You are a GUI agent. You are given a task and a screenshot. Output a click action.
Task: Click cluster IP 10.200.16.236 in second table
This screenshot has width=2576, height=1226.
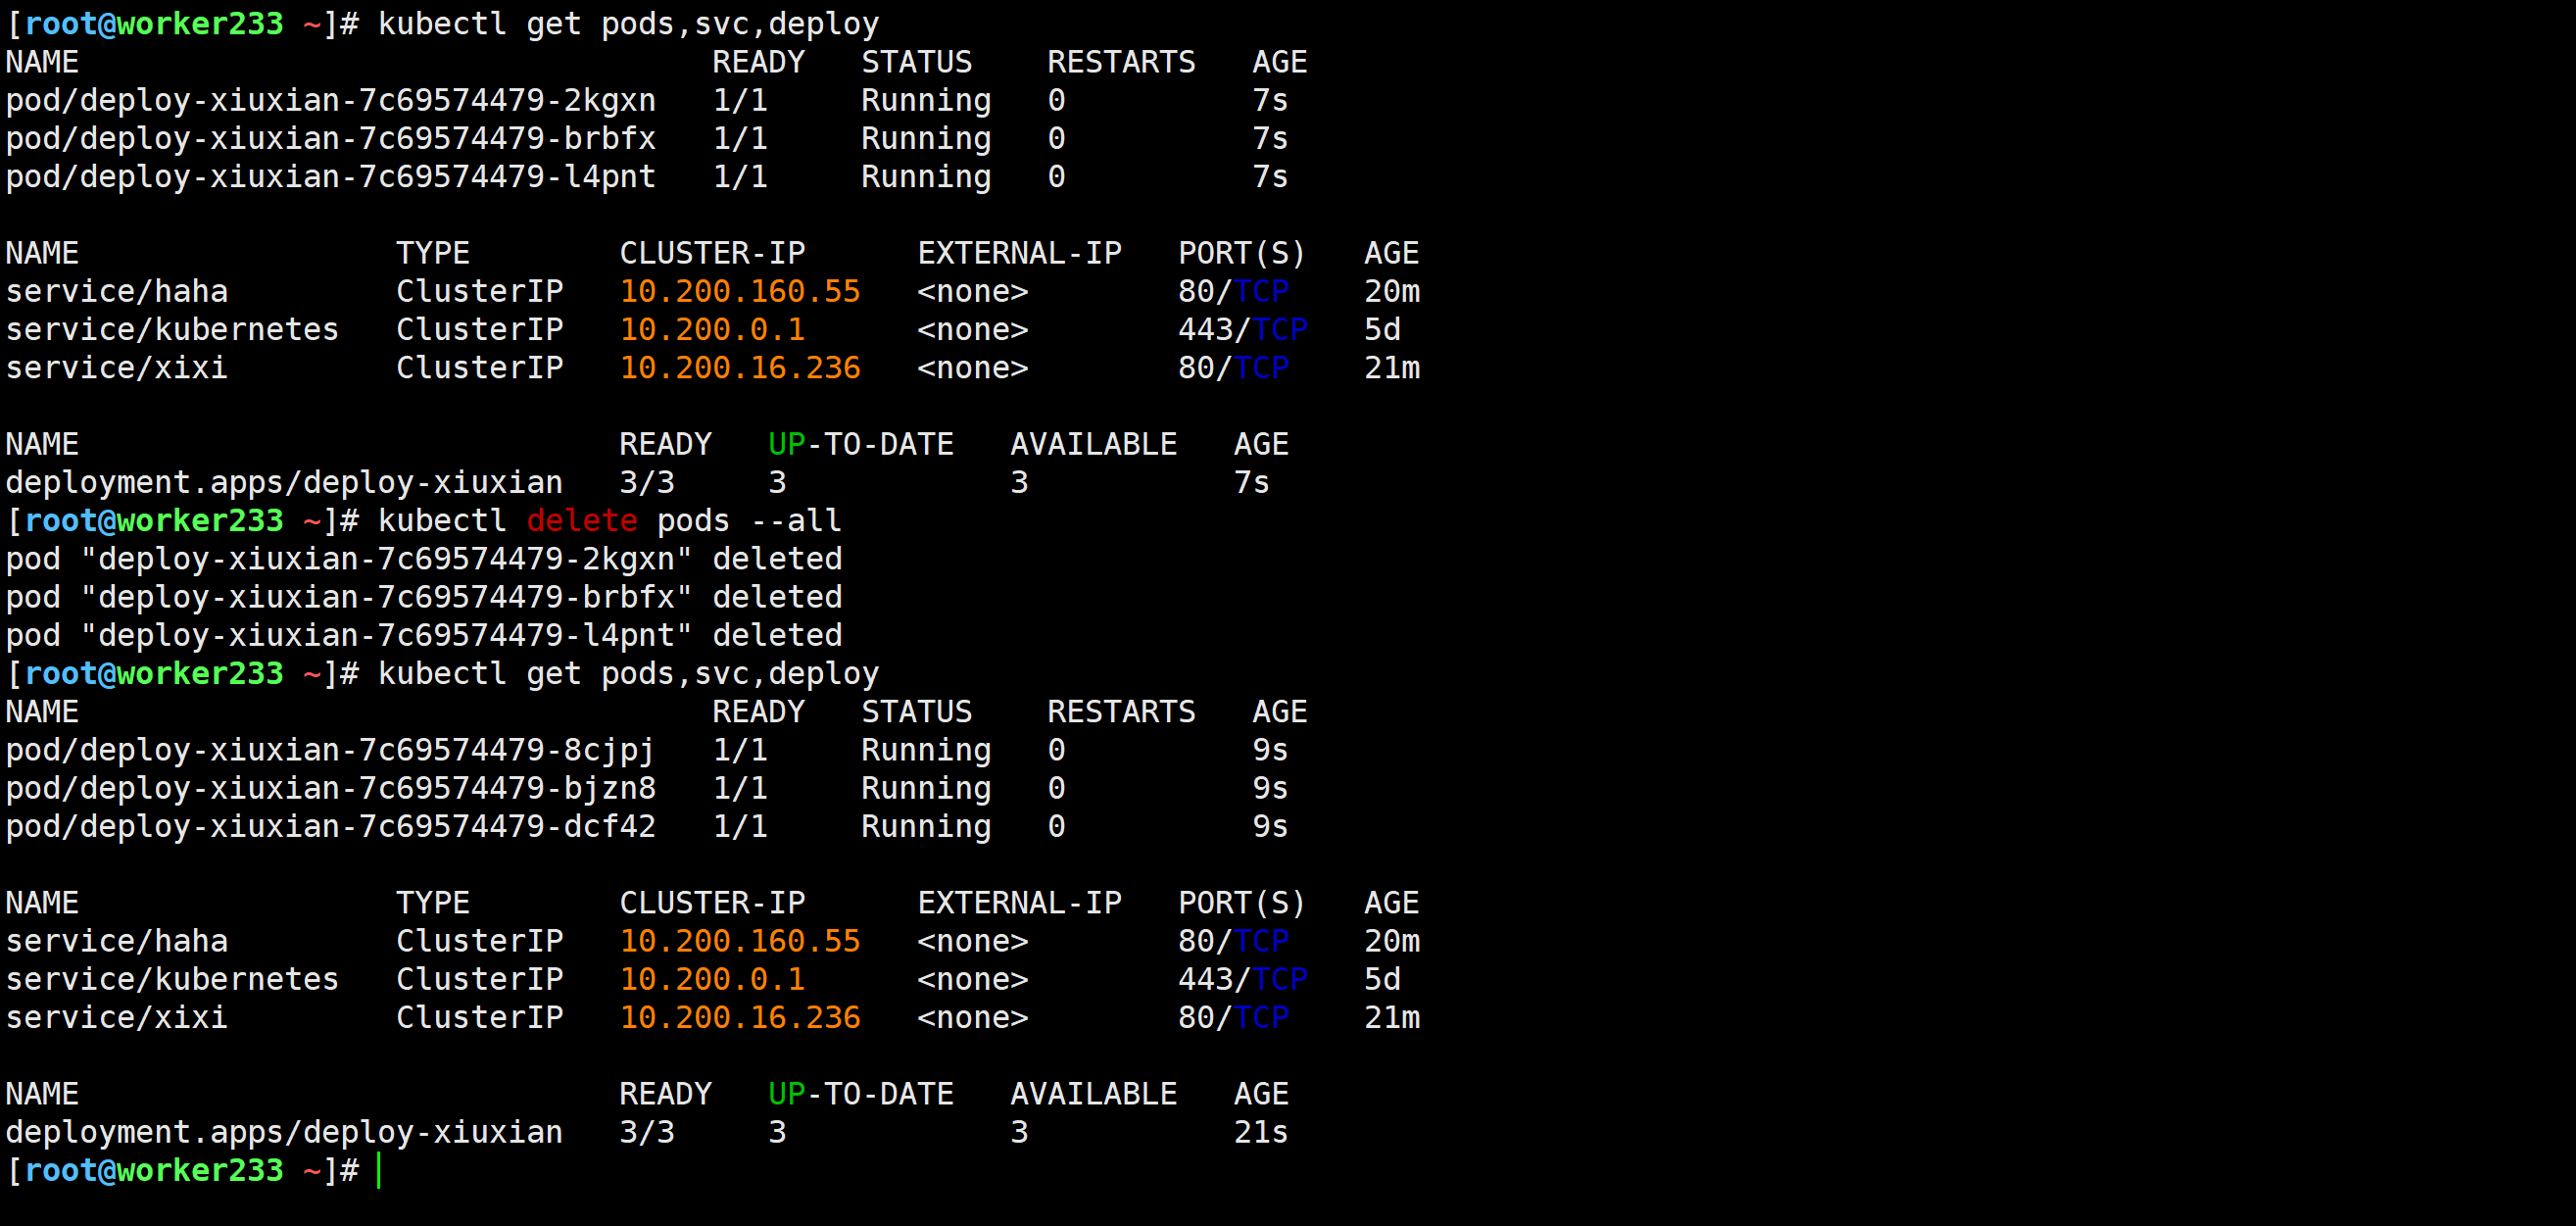739,1017
